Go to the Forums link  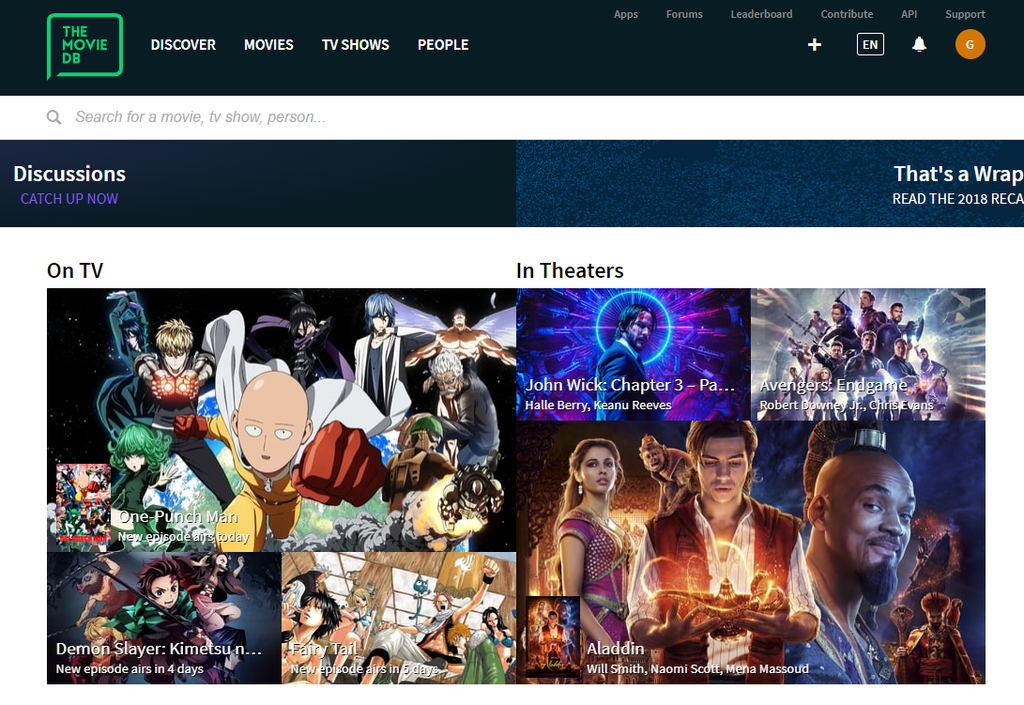click(x=684, y=14)
